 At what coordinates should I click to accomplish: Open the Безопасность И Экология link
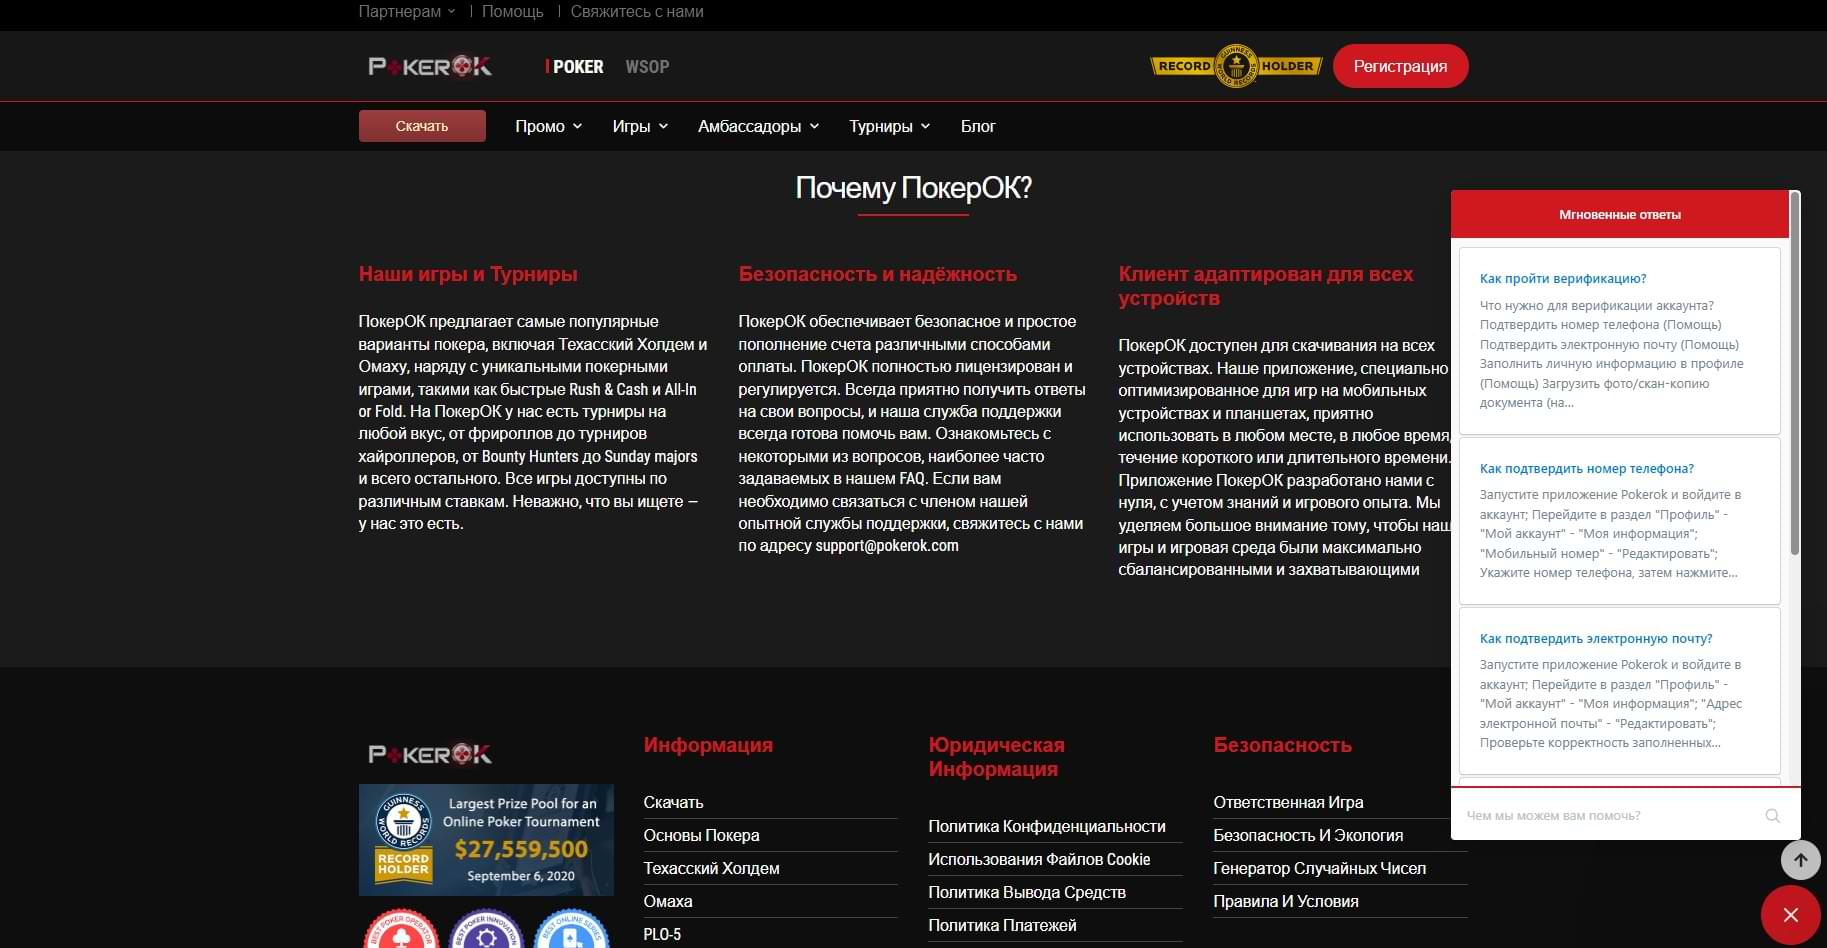tap(1308, 835)
